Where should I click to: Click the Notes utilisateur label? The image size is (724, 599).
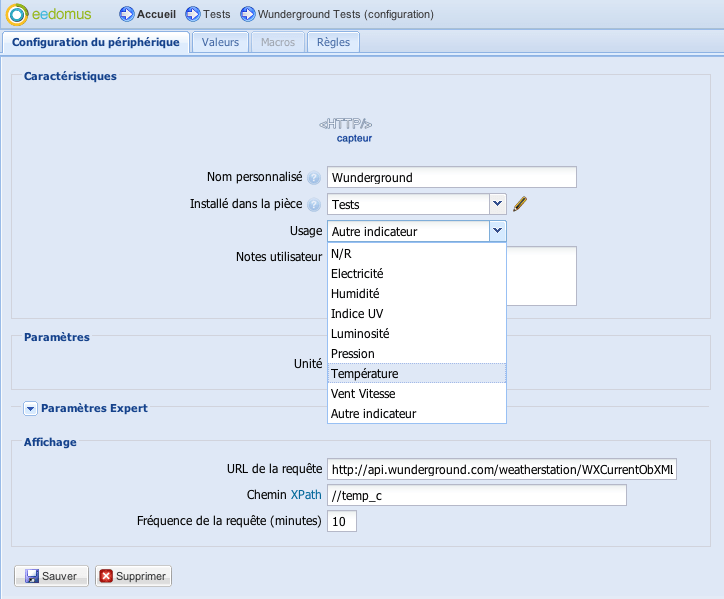pos(279,257)
